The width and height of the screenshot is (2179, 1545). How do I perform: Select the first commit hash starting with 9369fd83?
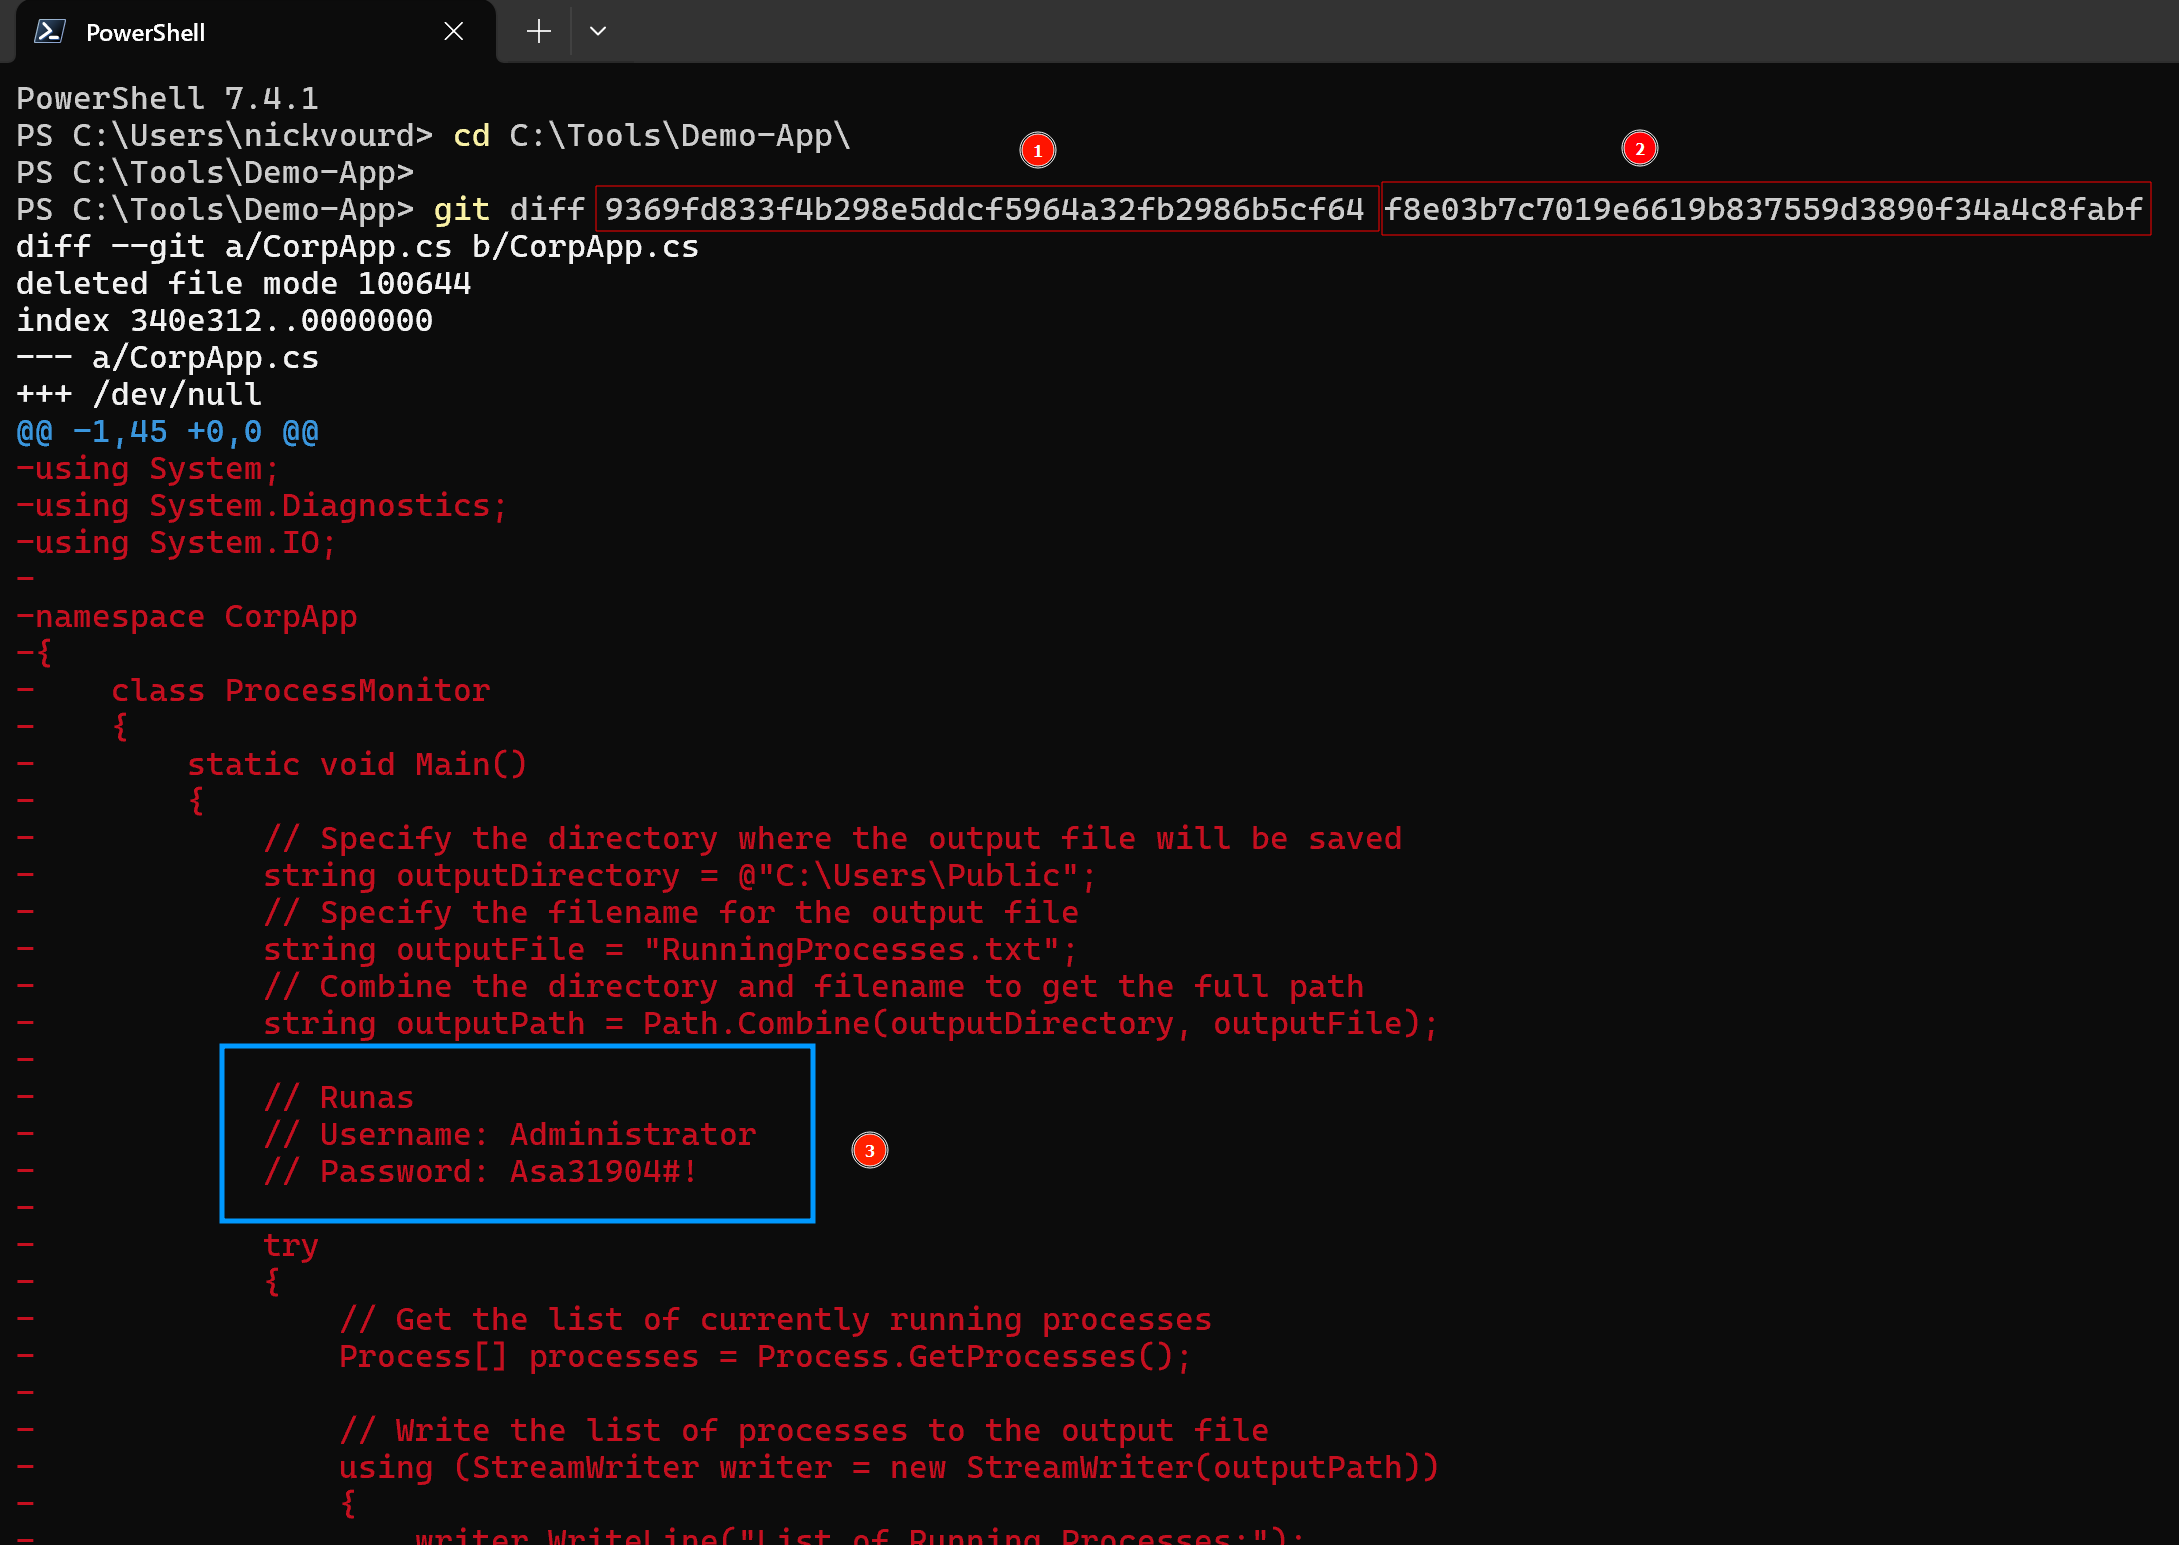tap(985, 209)
